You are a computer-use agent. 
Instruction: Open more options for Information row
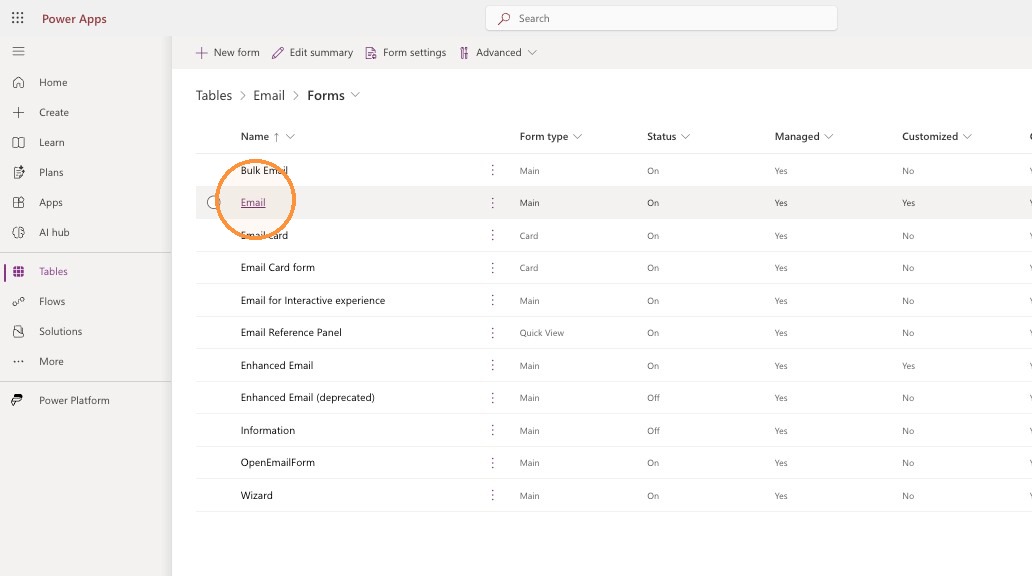pos(492,430)
